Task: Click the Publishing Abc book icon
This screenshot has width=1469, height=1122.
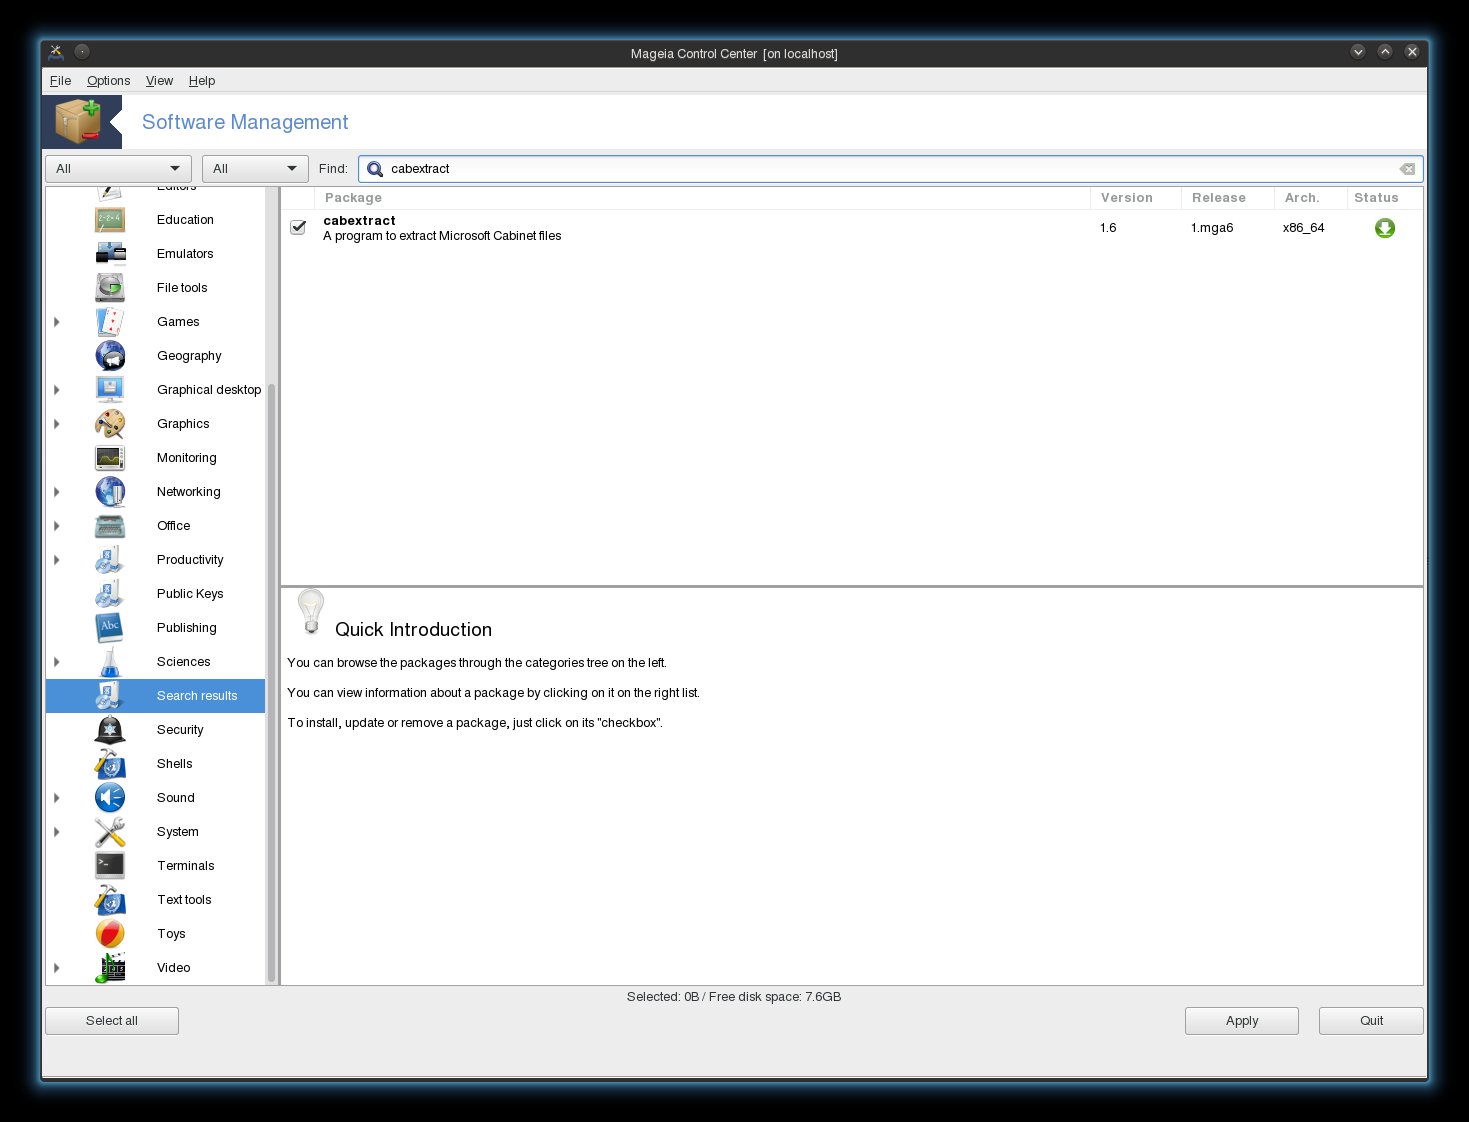Action: click(110, 628)
